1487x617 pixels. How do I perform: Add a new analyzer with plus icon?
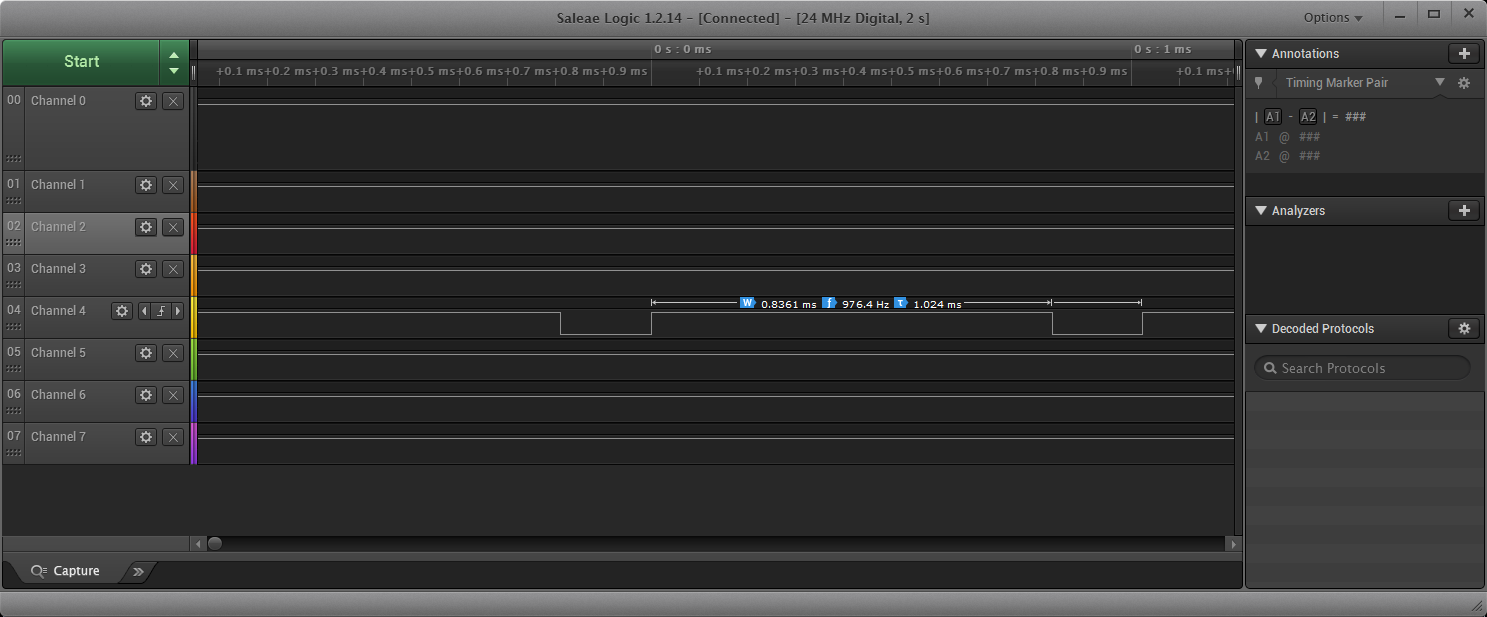tap(1464, 211)
